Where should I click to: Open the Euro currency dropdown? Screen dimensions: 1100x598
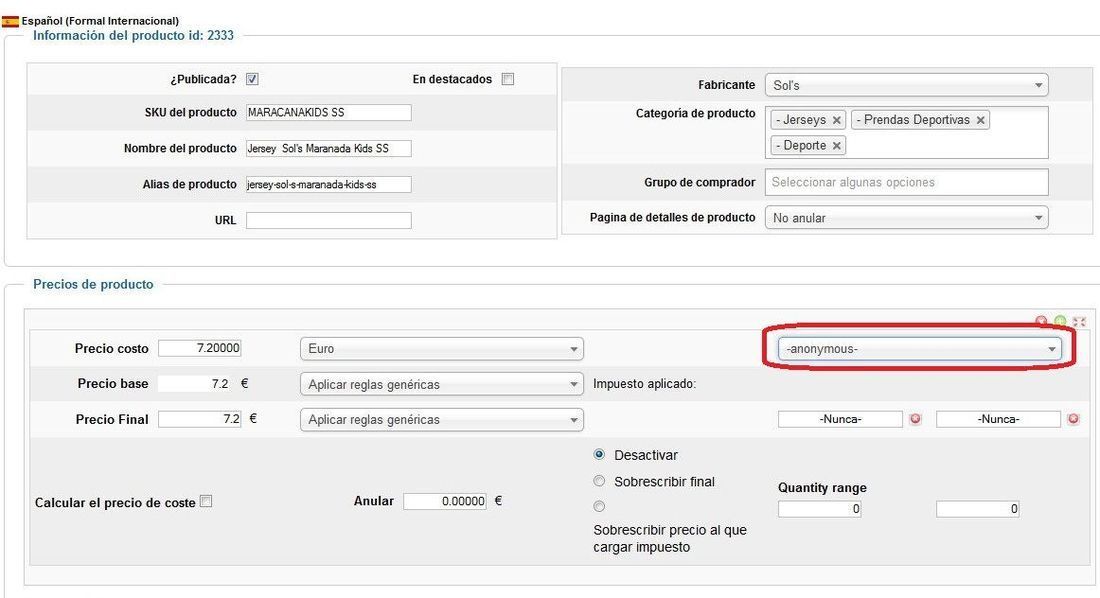click(441, 349)
